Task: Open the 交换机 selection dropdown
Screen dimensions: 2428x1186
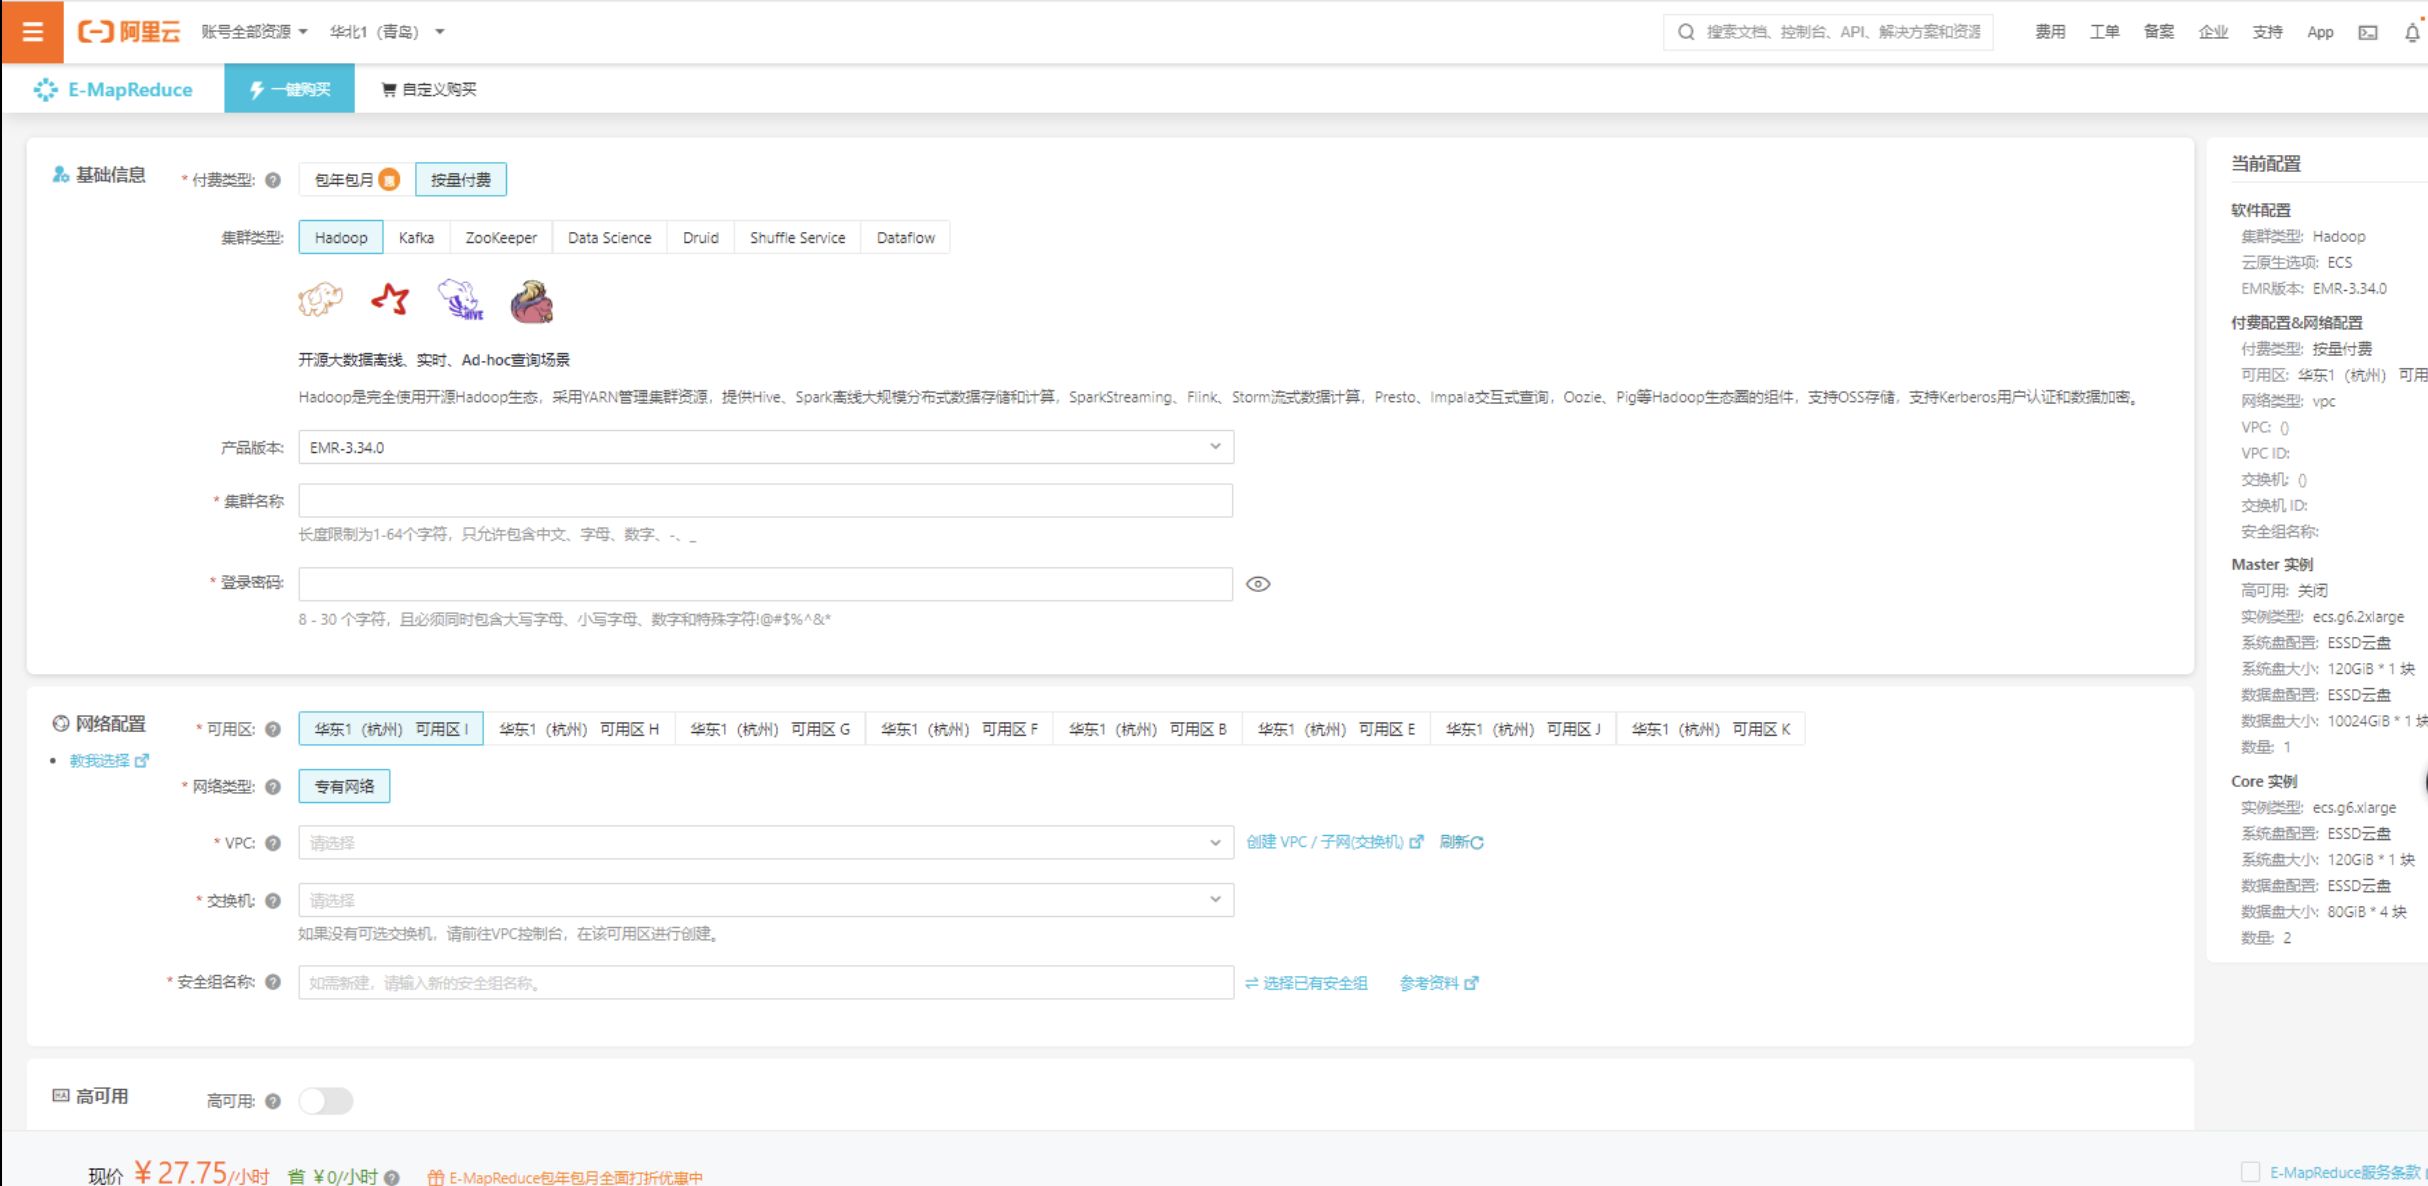Action: coord(765,900)
